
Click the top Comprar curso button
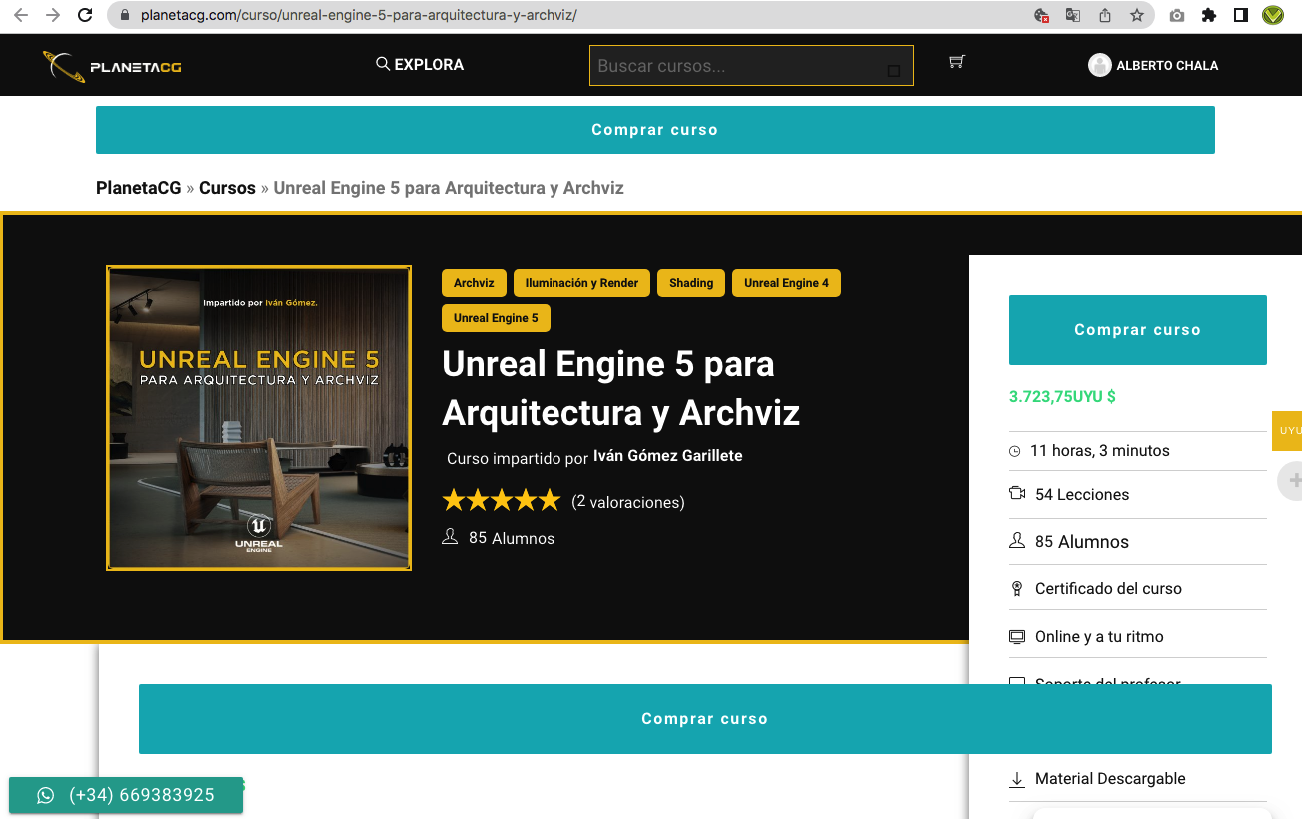pos(655,130)
